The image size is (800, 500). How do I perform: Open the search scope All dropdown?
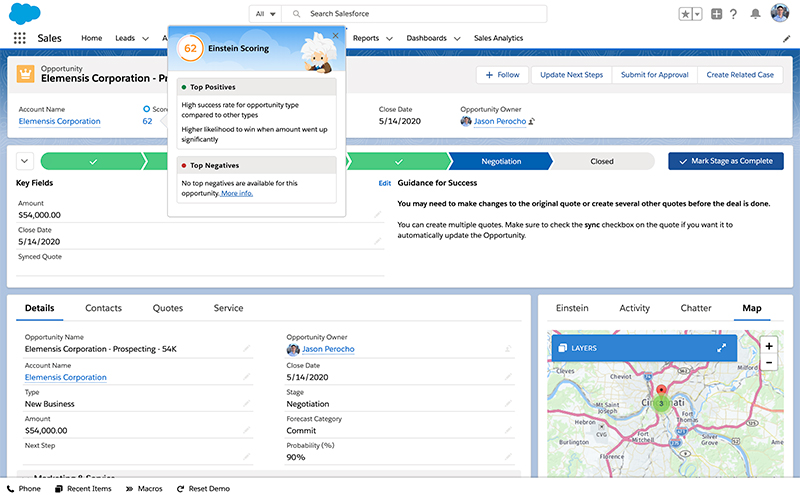[265, 14]
